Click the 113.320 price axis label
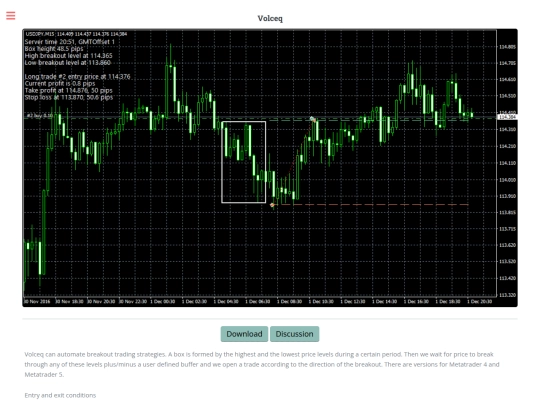 click(x=507, y=295)
